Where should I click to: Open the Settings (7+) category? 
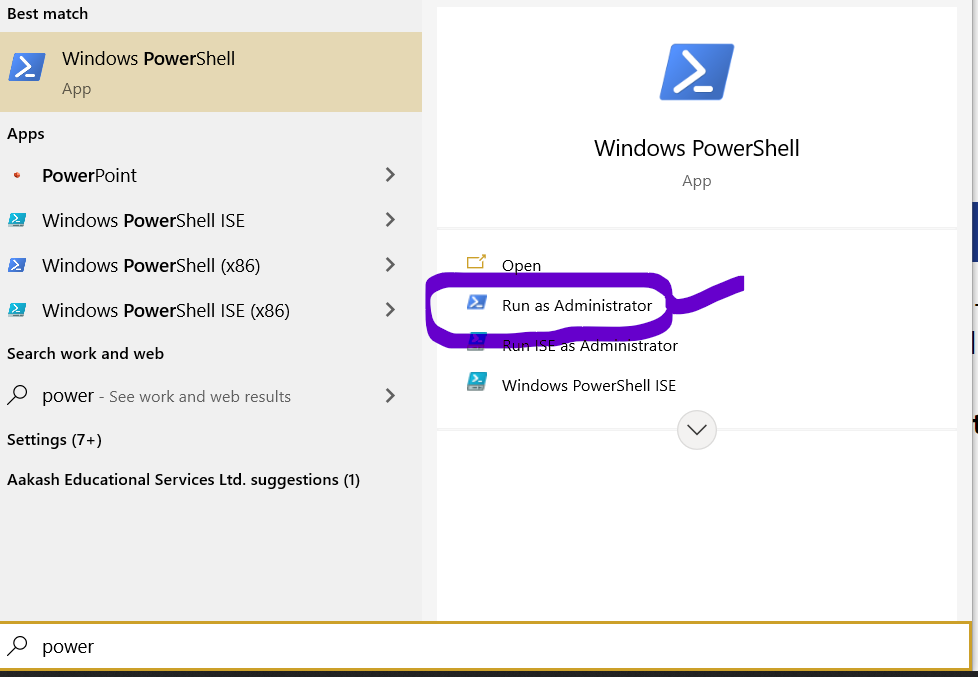pos(55,439)
